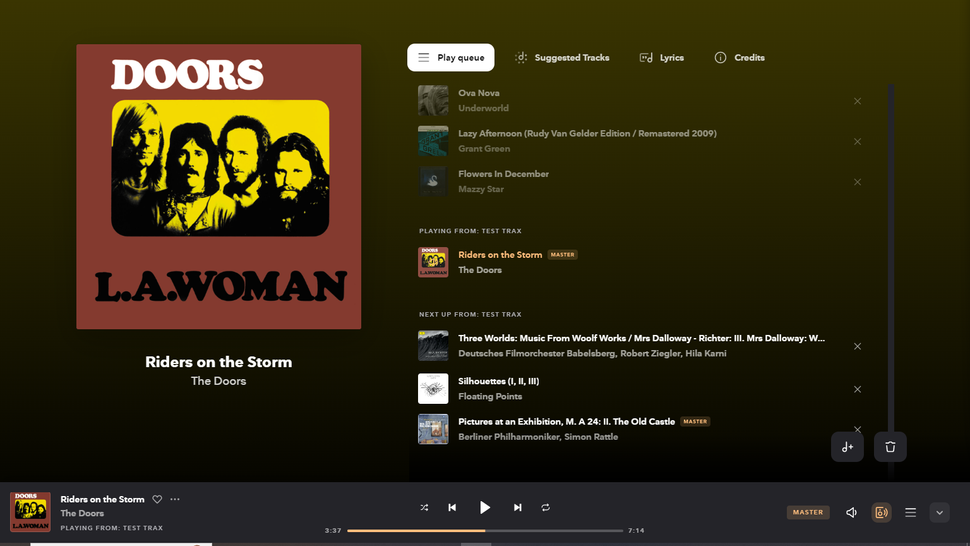Open PLAYING FROM: TEST TRAX in player bar

(x=112, y=528)
